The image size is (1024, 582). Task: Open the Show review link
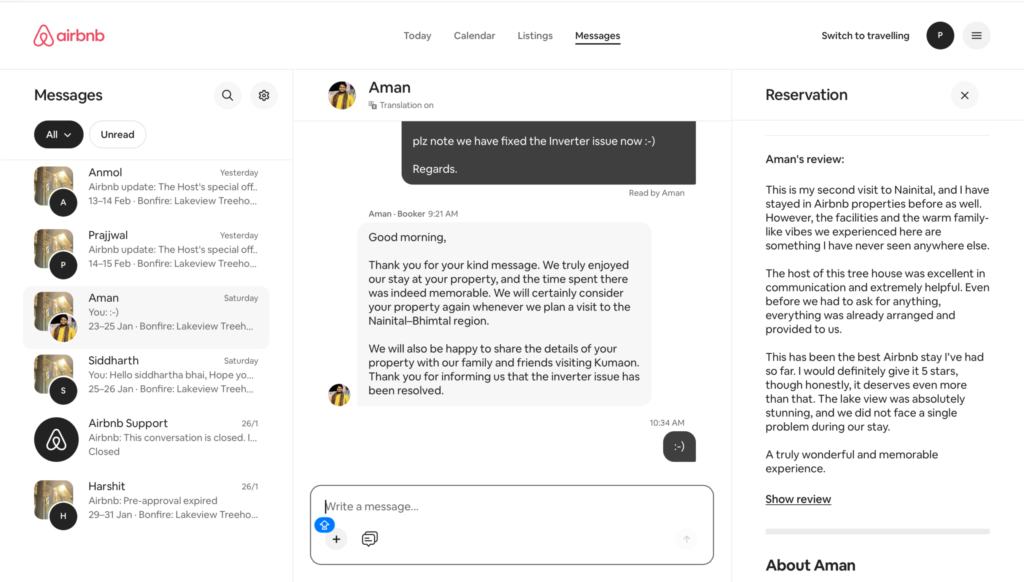tap(798, 499)
